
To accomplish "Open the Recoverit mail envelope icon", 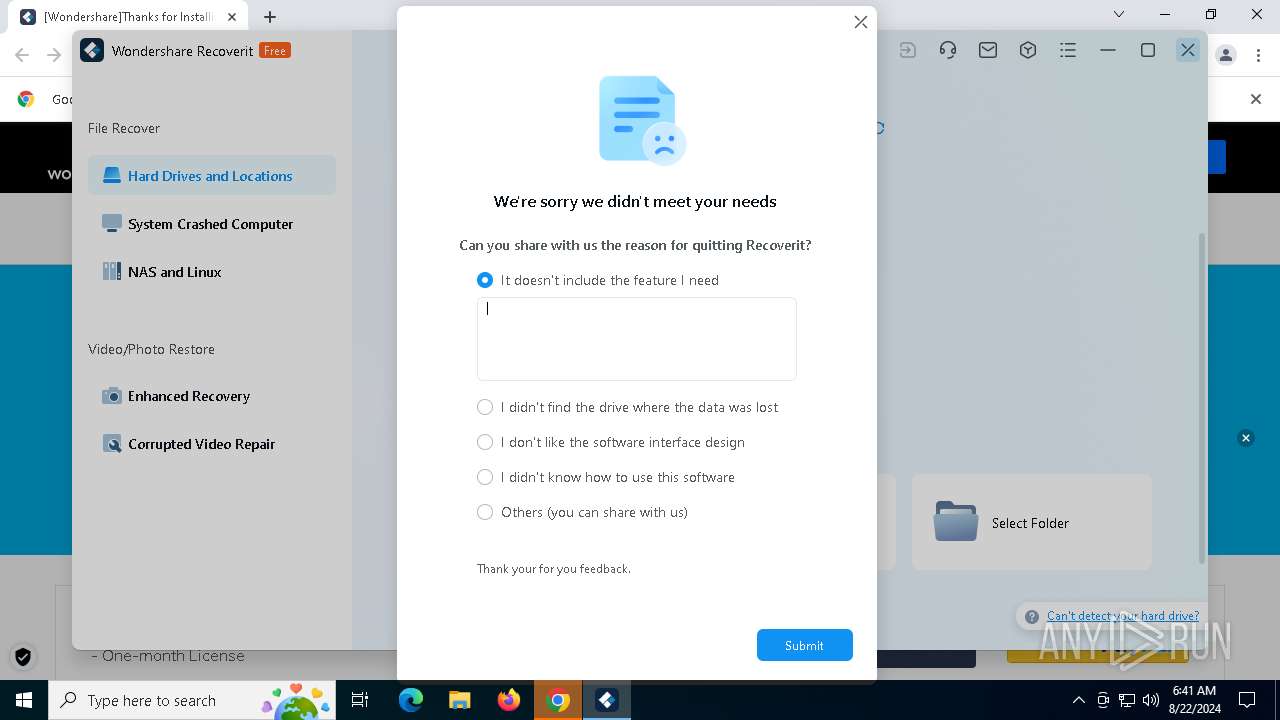I will [988, 50].
